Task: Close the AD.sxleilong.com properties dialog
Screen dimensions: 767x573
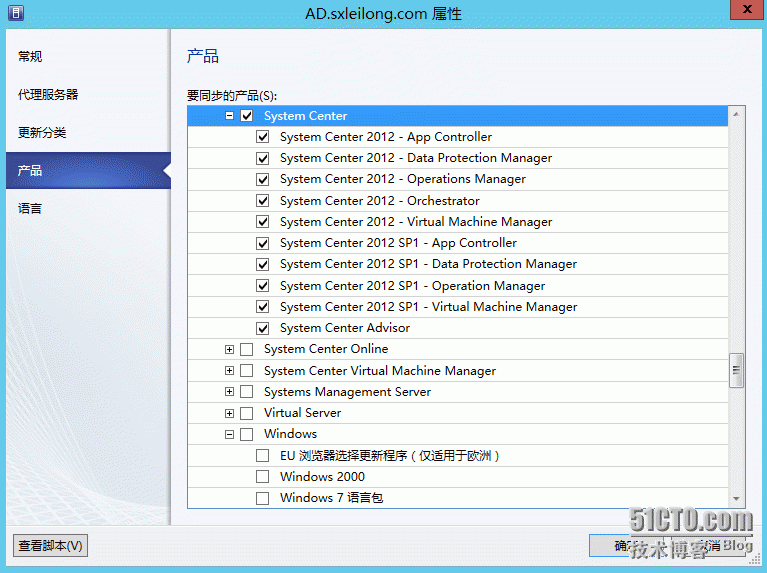Action: [x=747, y=9]
